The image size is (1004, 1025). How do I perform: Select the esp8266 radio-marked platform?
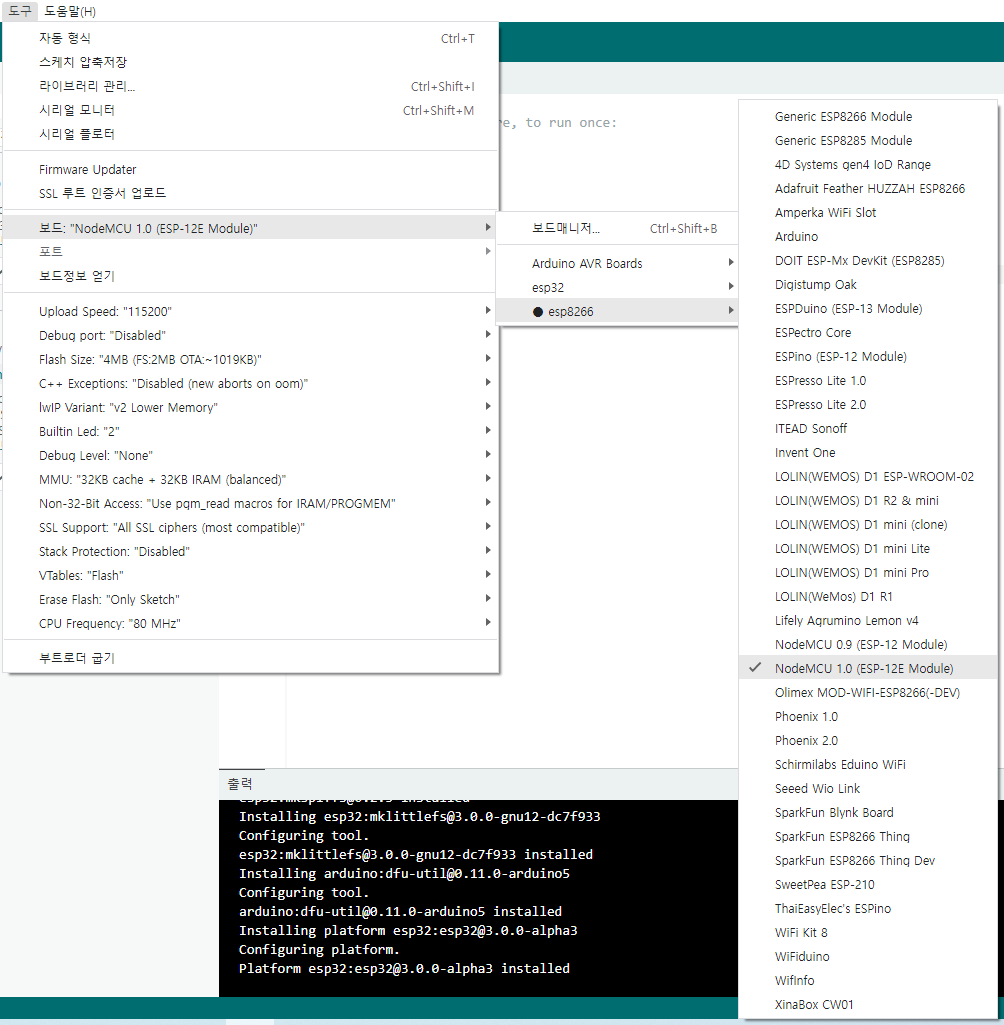(x=617, y=312)
